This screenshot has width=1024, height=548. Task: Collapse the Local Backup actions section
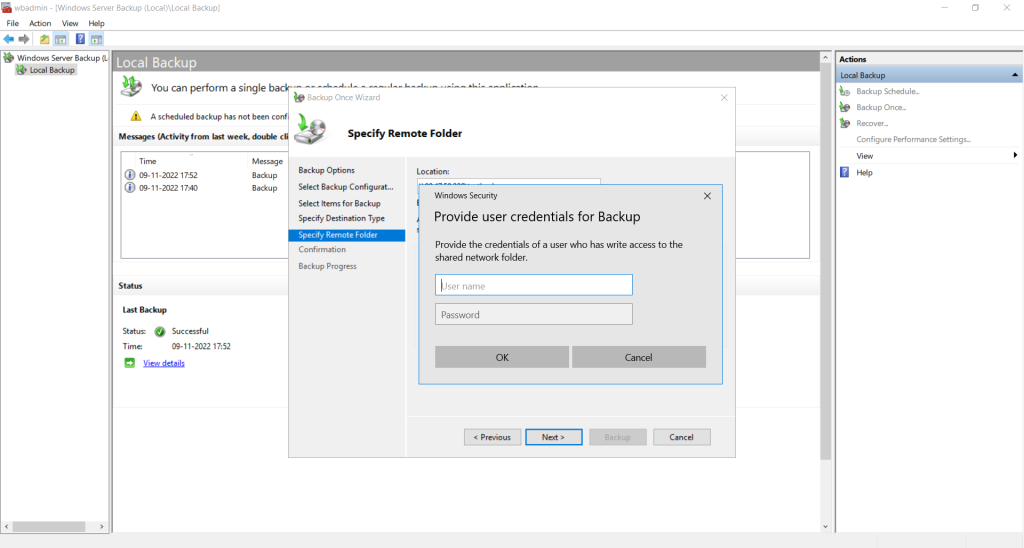pyautogui.click(x=1014, y=75)
